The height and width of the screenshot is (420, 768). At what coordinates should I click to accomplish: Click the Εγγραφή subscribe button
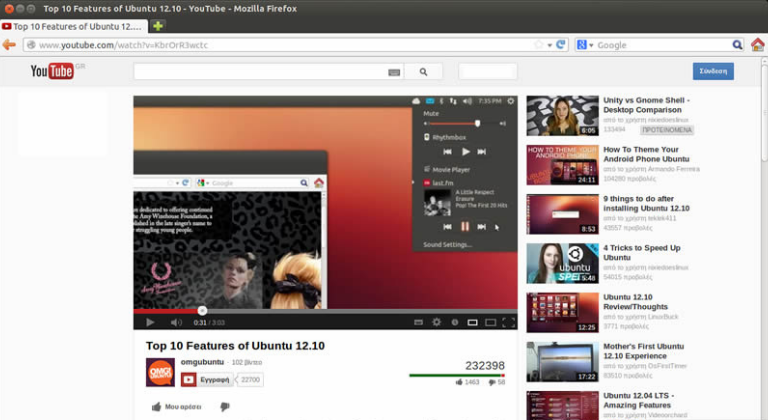point(207,379)
